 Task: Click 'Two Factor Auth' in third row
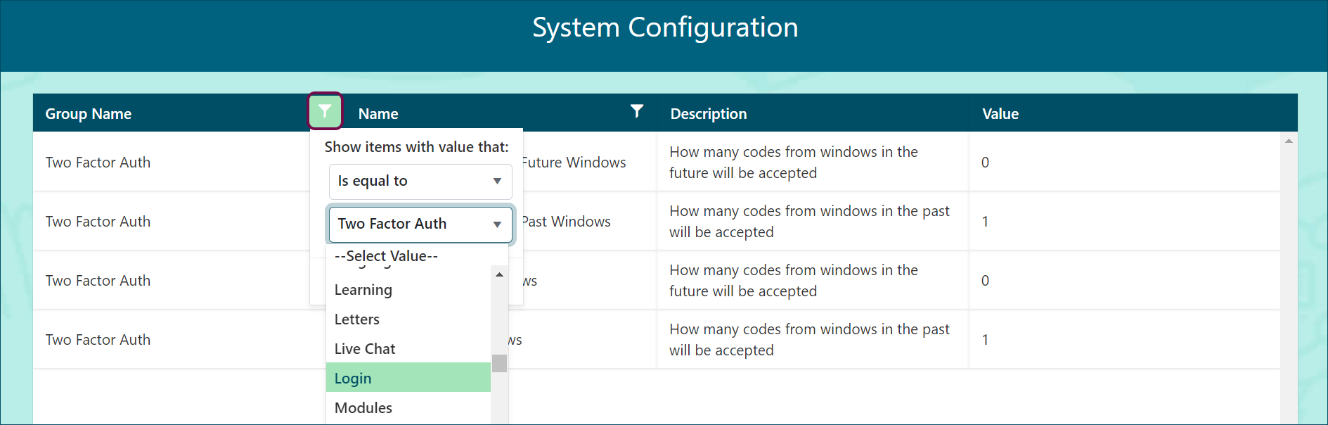pyautogui.click(x=98, y=280)
